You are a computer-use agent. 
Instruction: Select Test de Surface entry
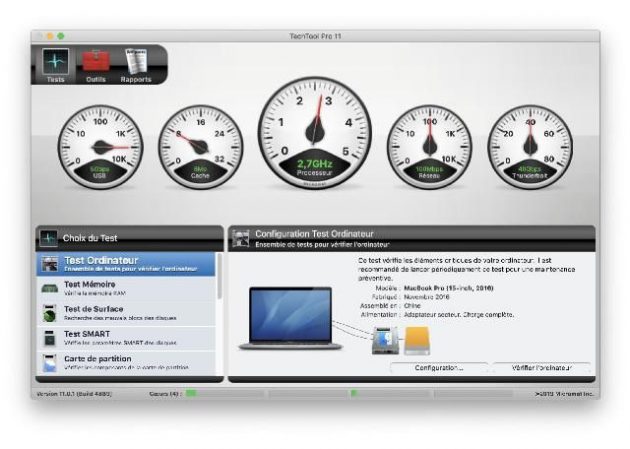[x=126, y=313]
